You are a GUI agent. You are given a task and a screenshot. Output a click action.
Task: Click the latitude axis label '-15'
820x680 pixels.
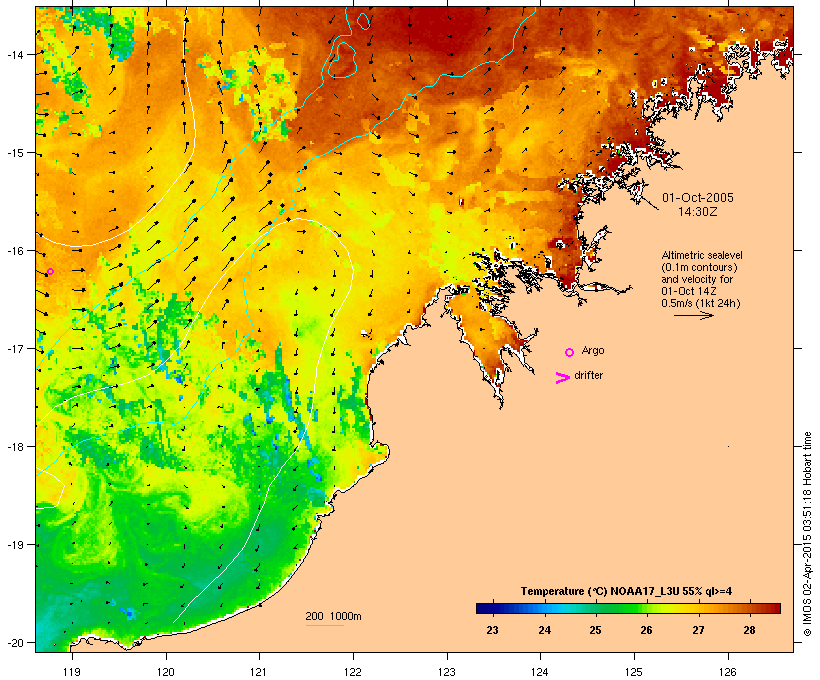pyautogui.click(x=15, y=153)
